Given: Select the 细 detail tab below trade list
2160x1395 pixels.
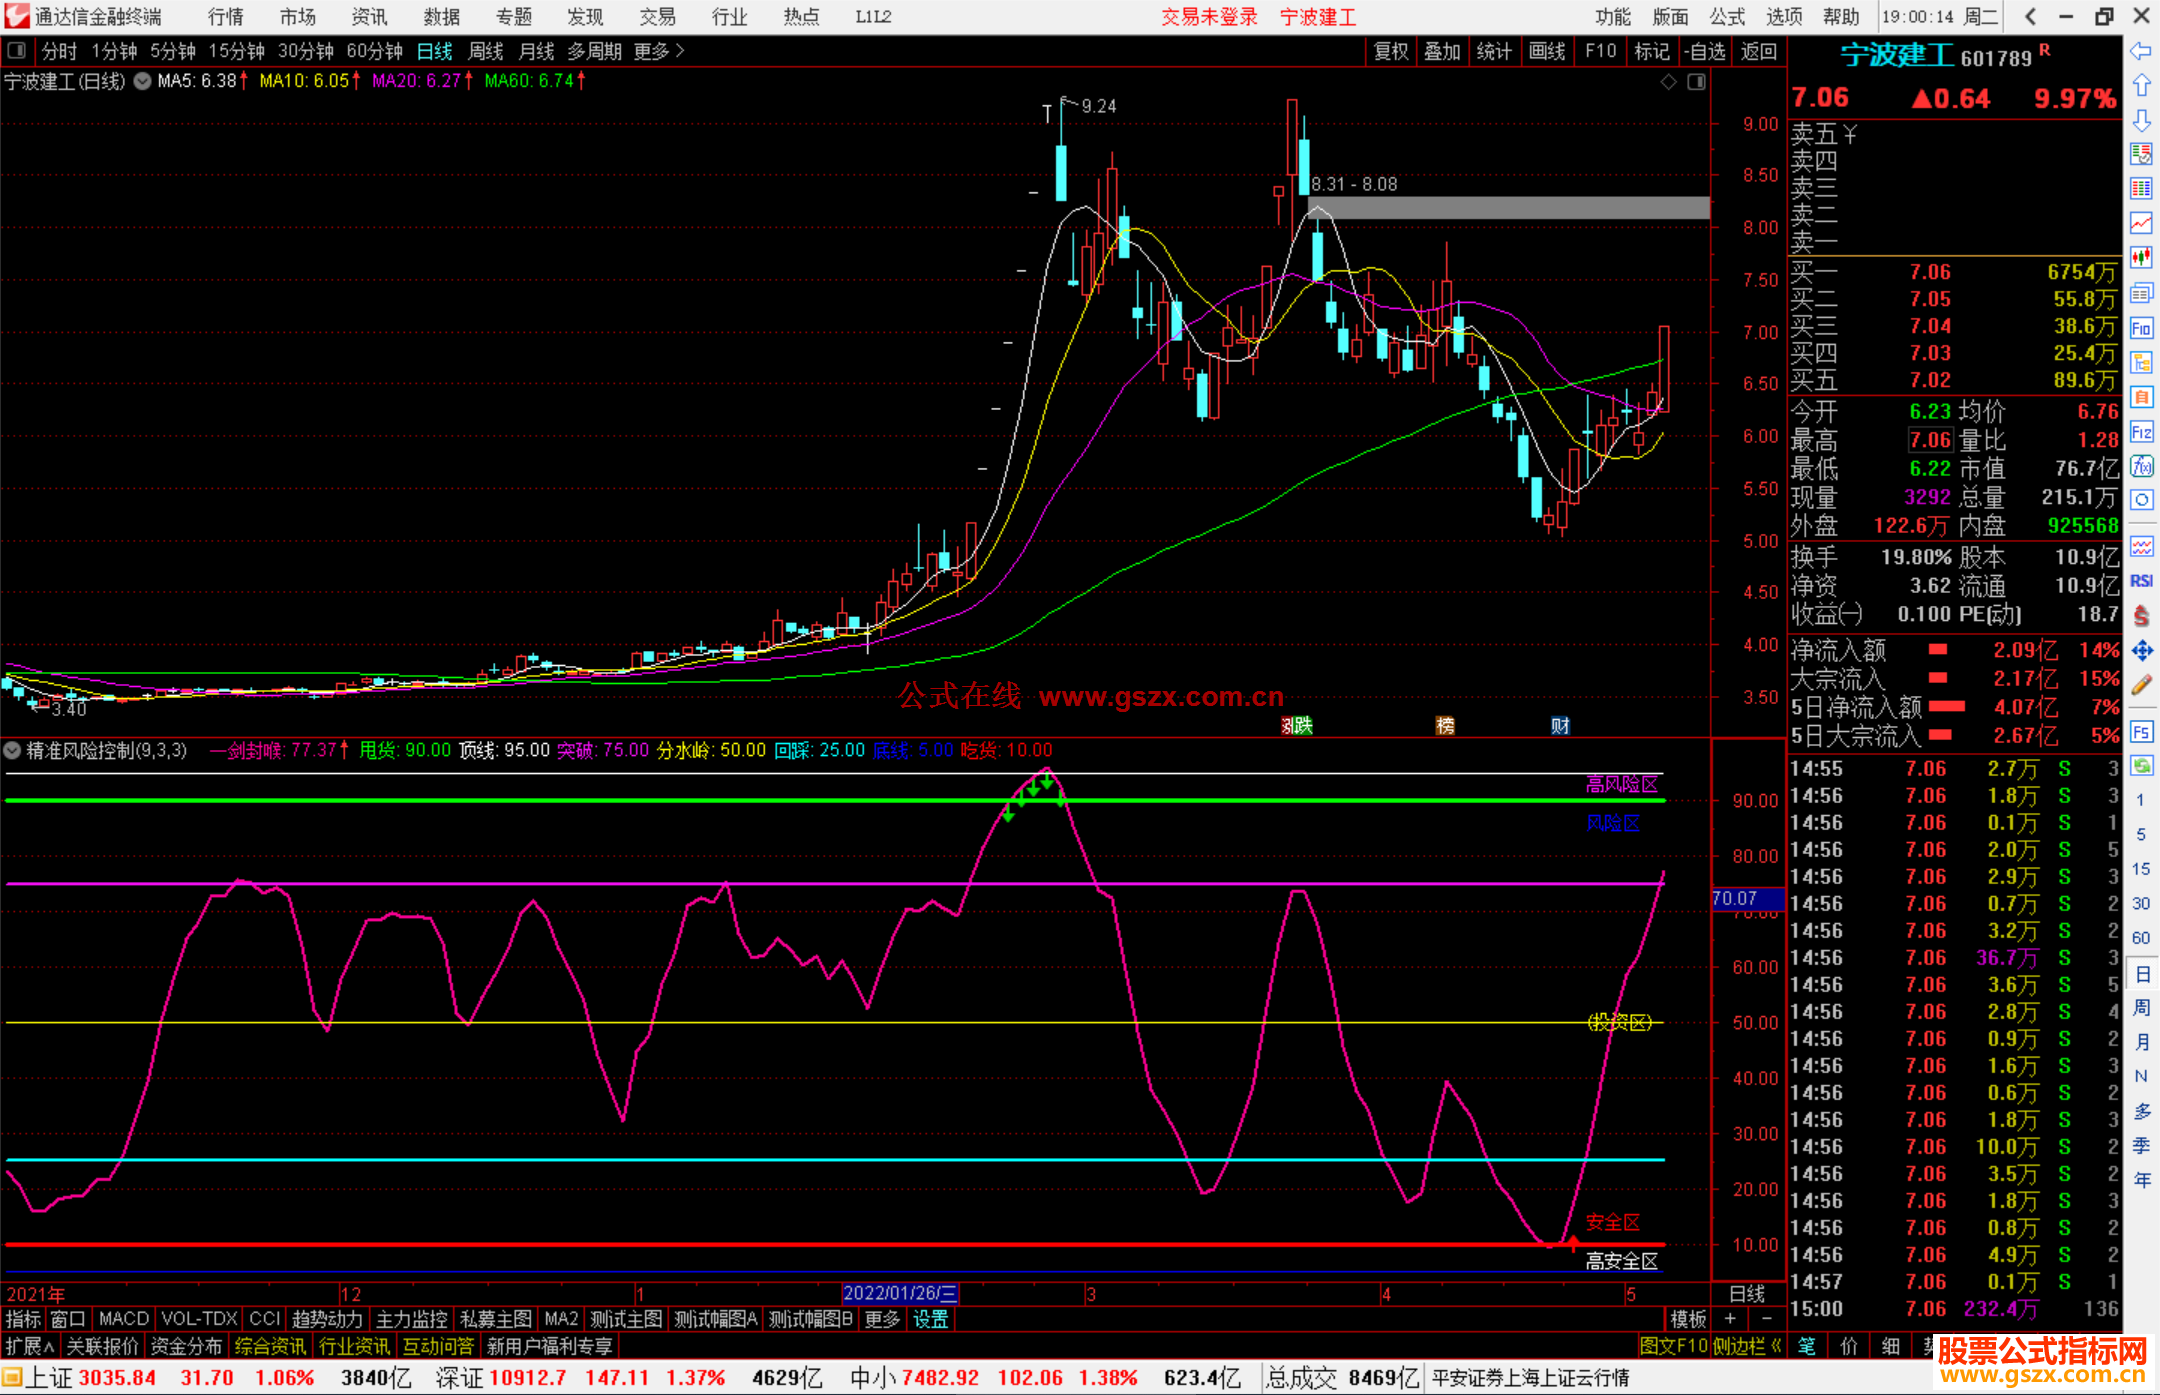Looking at the screenshot, I should (x=1890, y=1346).
